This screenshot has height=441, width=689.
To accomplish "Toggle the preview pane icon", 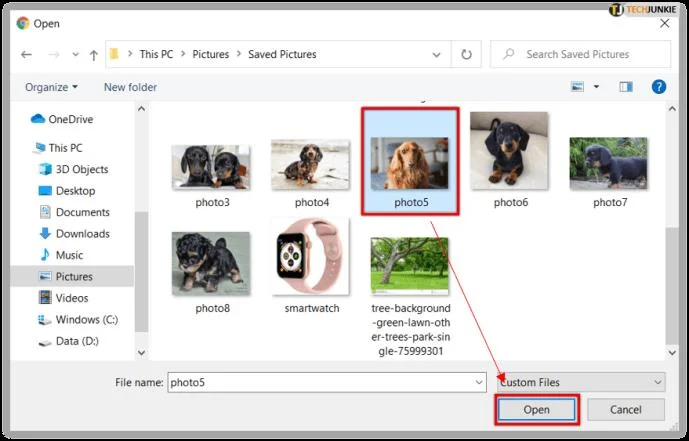I will click(x=626, y=87).
